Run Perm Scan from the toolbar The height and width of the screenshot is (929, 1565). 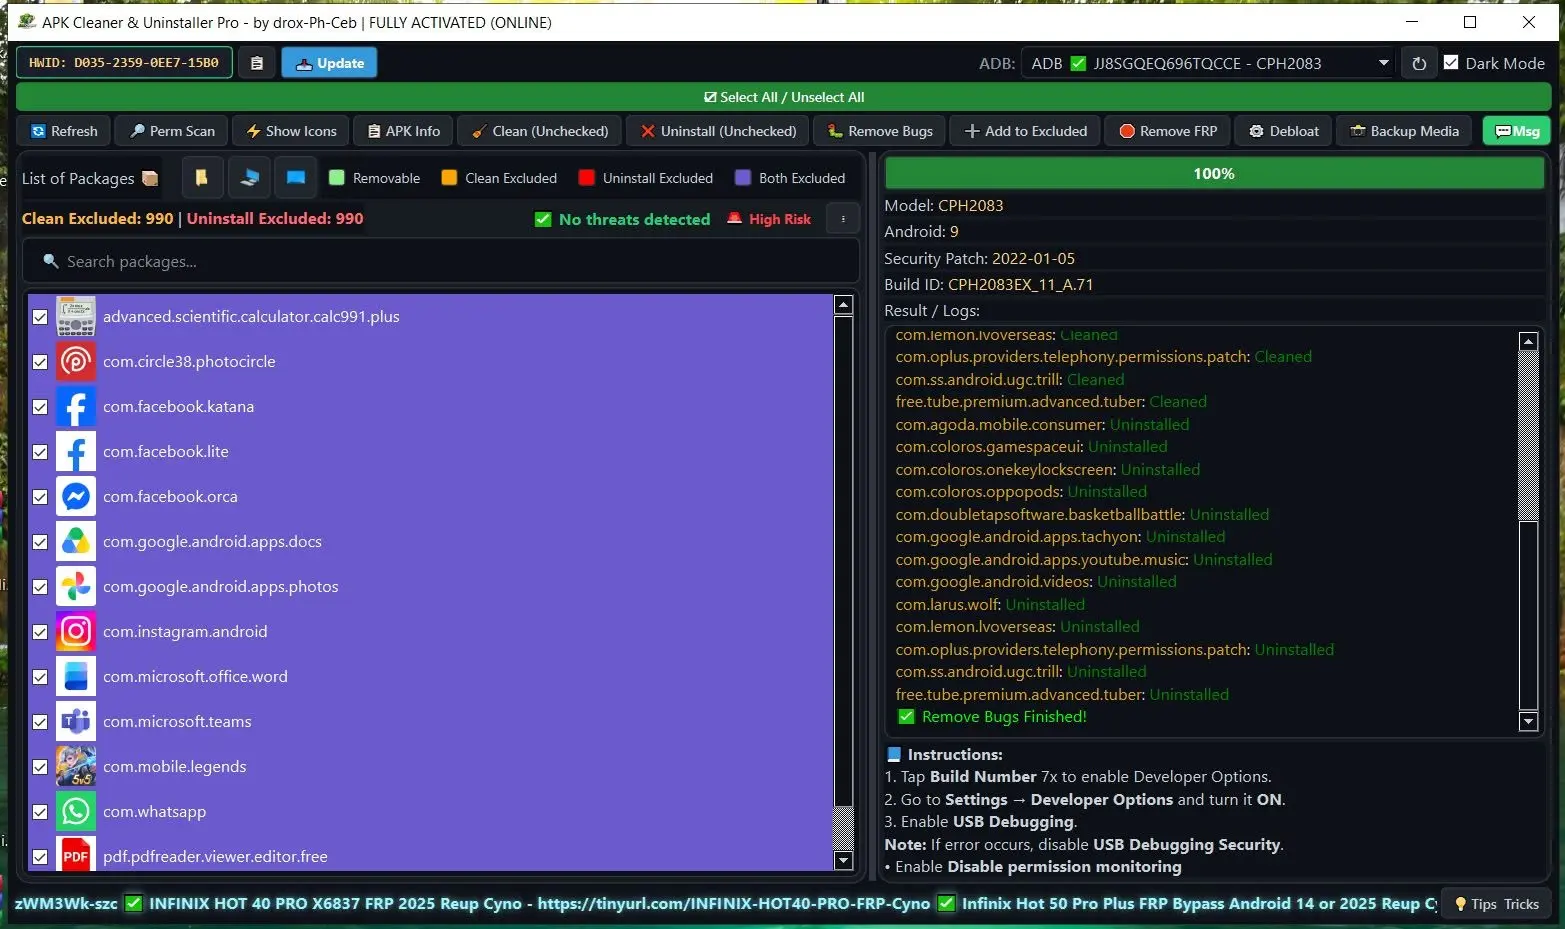tap(171, 131)
